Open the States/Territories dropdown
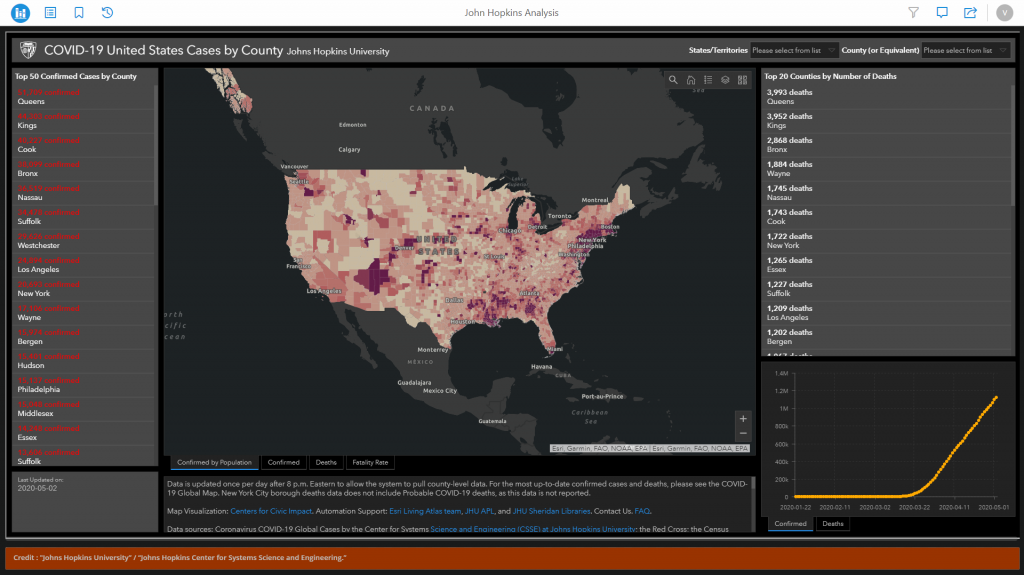Screen dimensions: 1024x575 click(x=793, y=50)
